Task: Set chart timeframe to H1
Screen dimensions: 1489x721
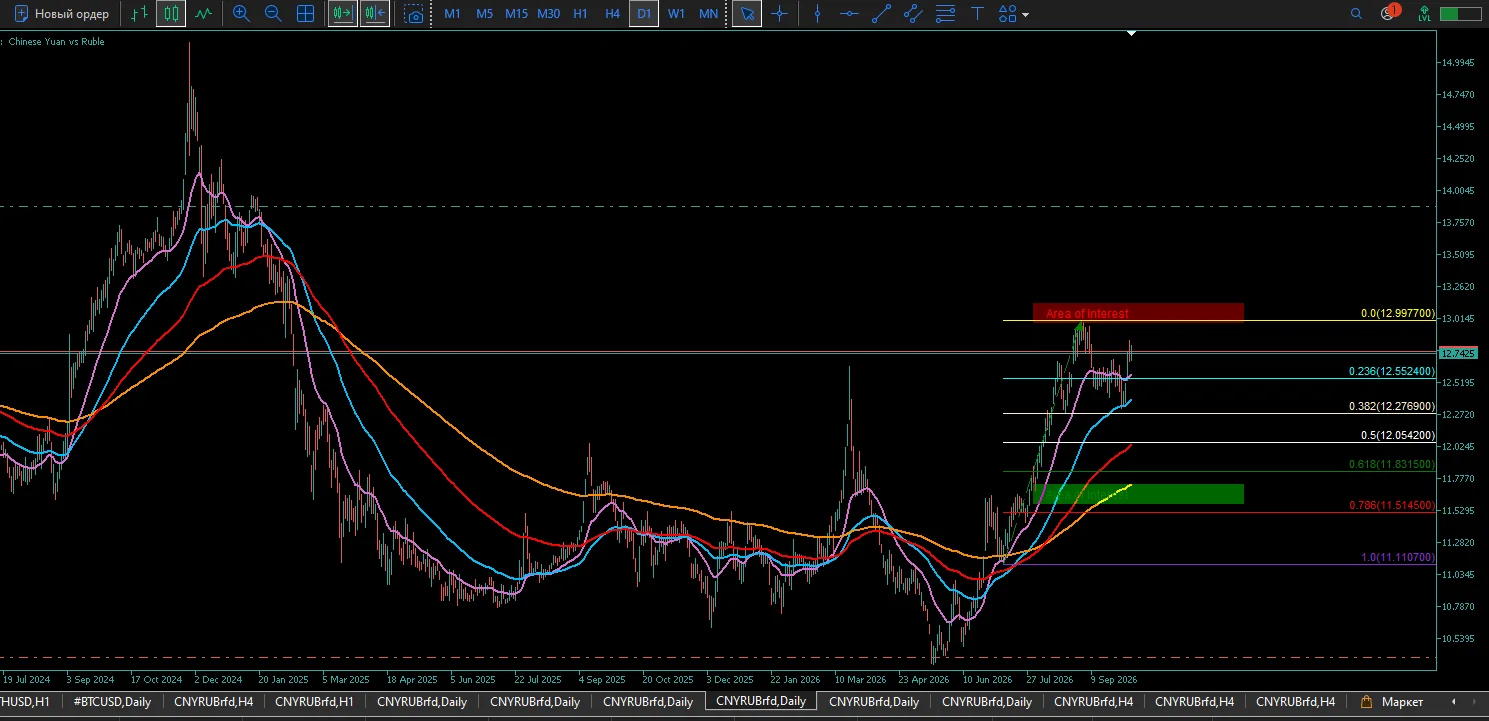Action: tap(580, 14)
